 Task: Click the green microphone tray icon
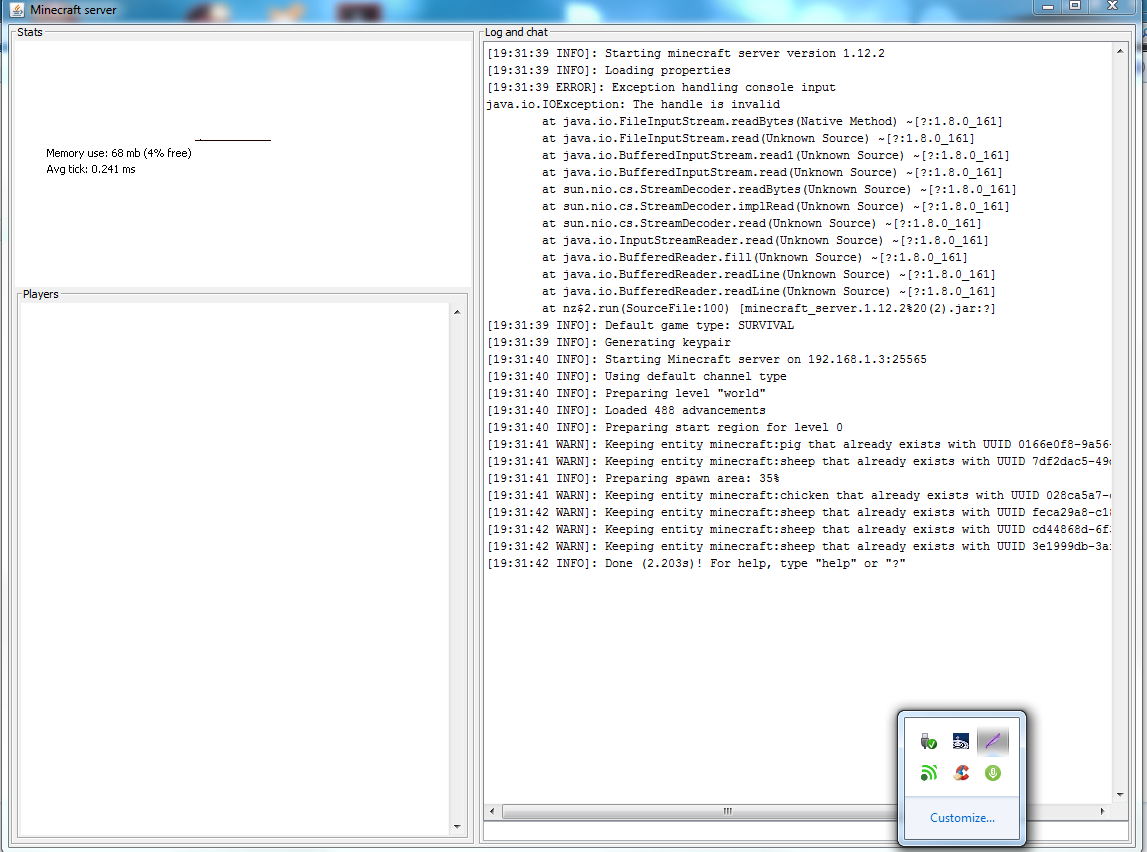pyautogui.click(x=993, y=773)
